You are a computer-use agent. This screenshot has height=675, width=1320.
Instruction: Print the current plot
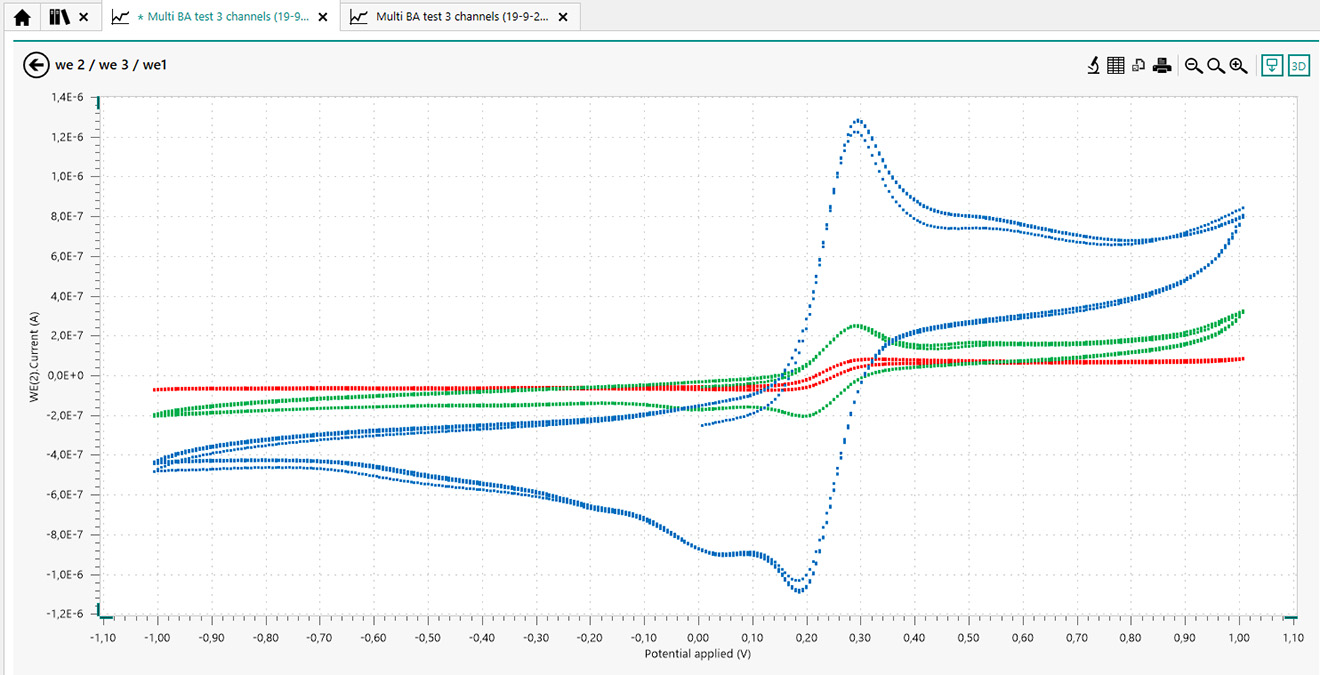[x=1161, y=66]
